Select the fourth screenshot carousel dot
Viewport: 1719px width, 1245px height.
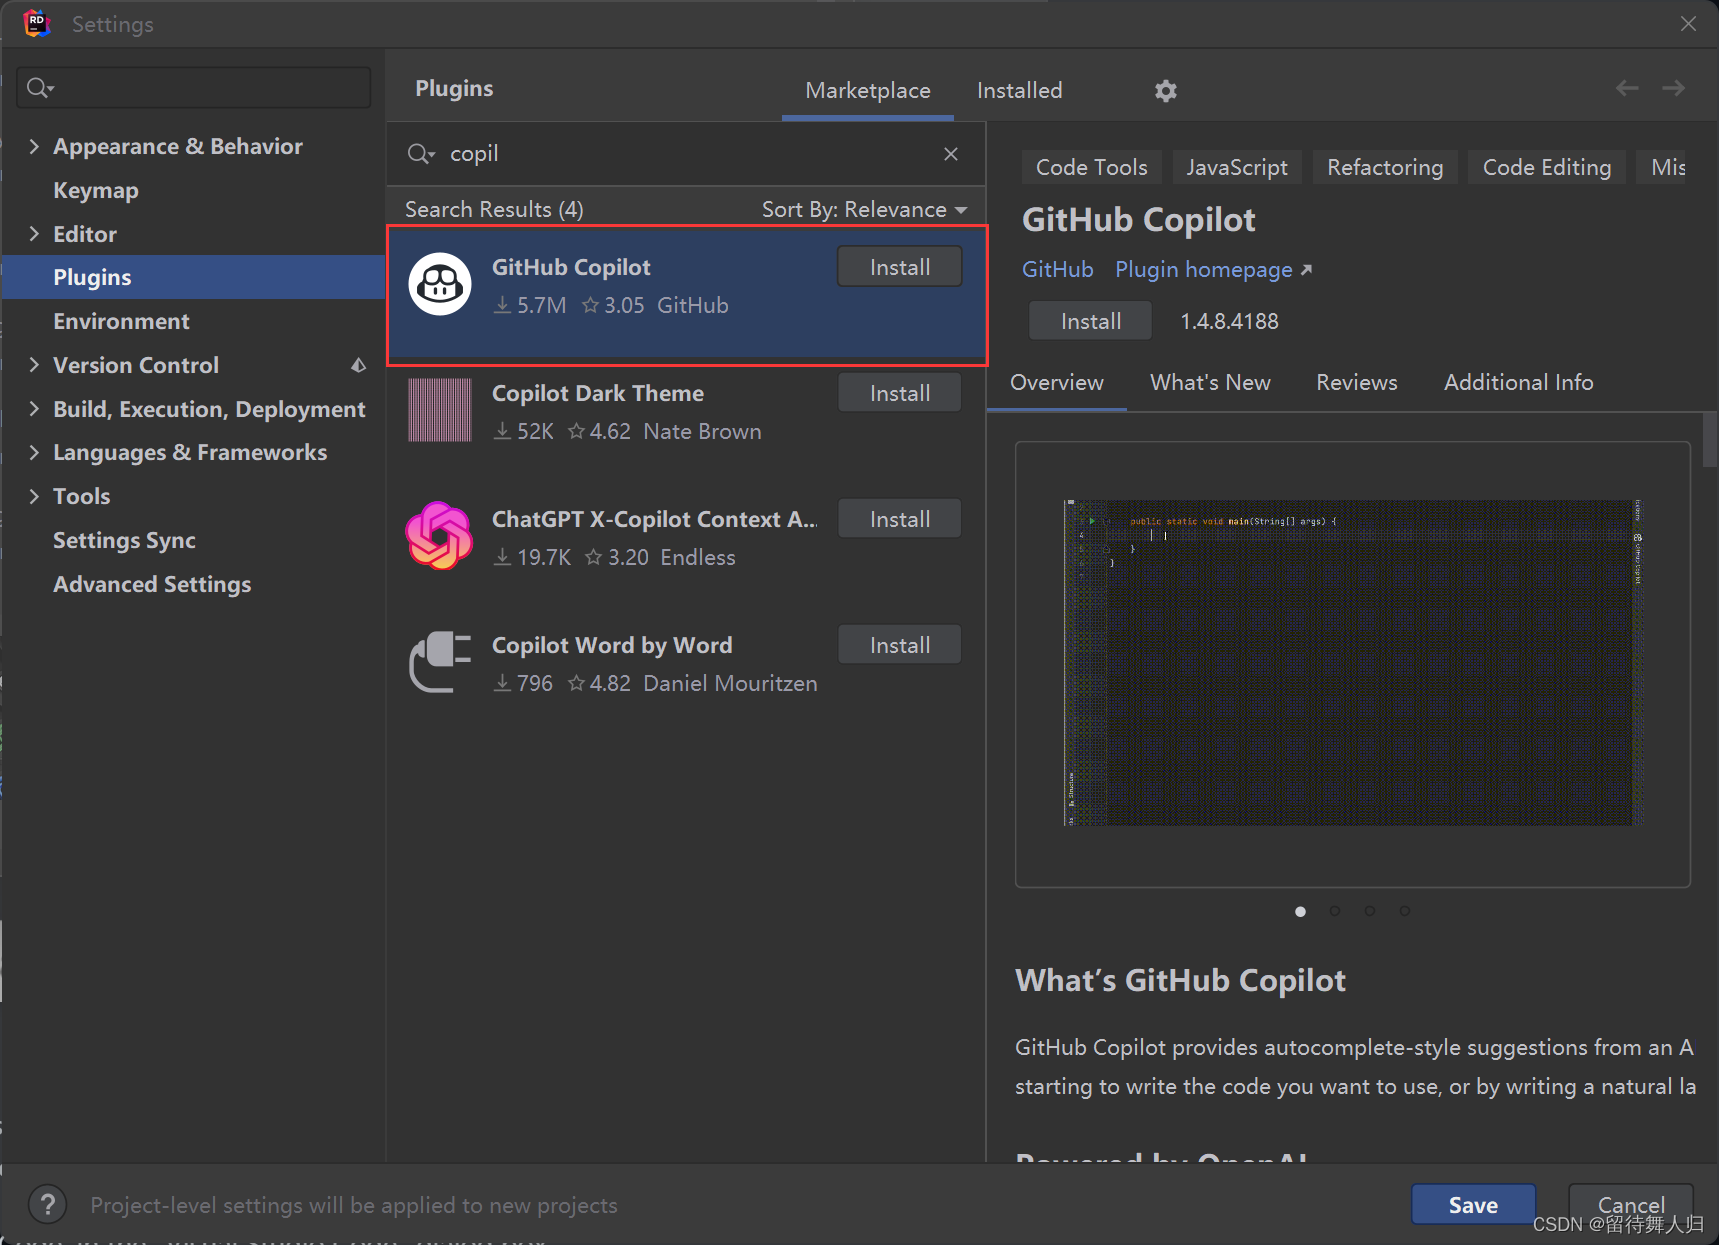pos(1405,911)
